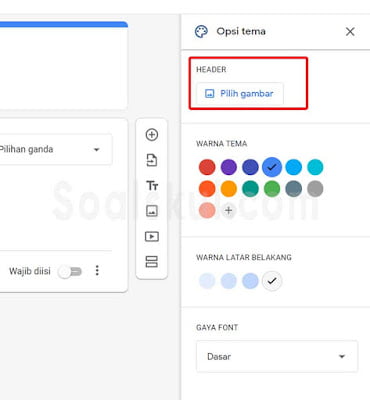Viewport: 370px width, 400px height.
Task: Choose the checked white-grey background color
Action: pos(272,281)
